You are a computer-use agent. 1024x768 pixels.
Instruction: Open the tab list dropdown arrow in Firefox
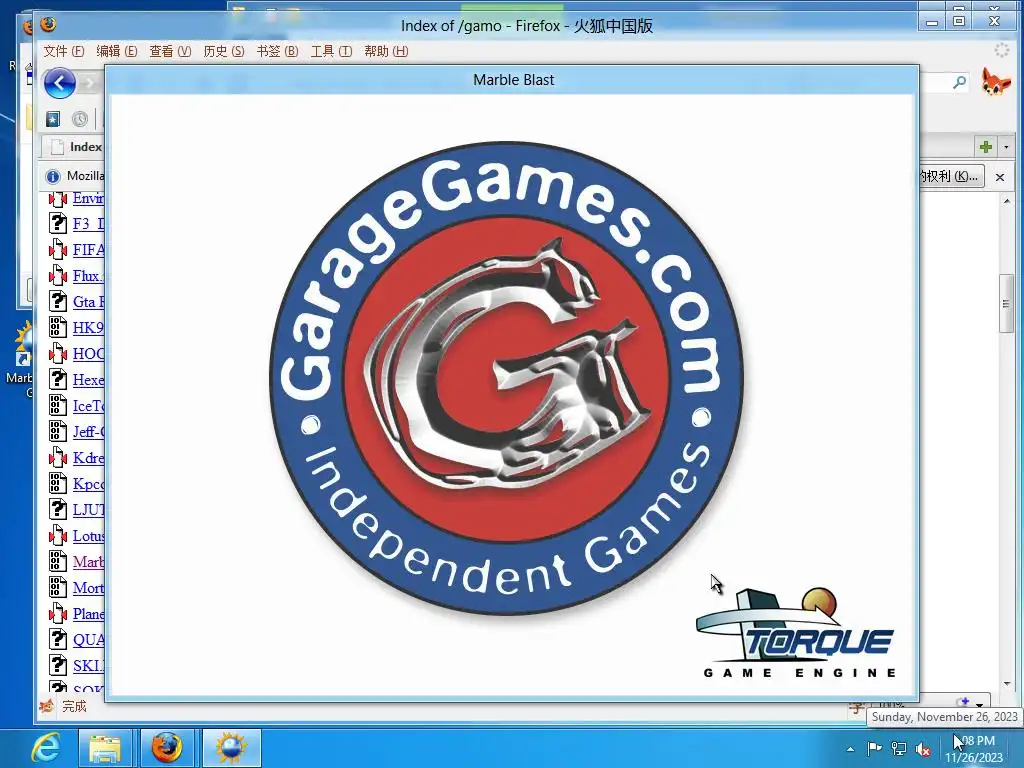[x=1006, y=147]
